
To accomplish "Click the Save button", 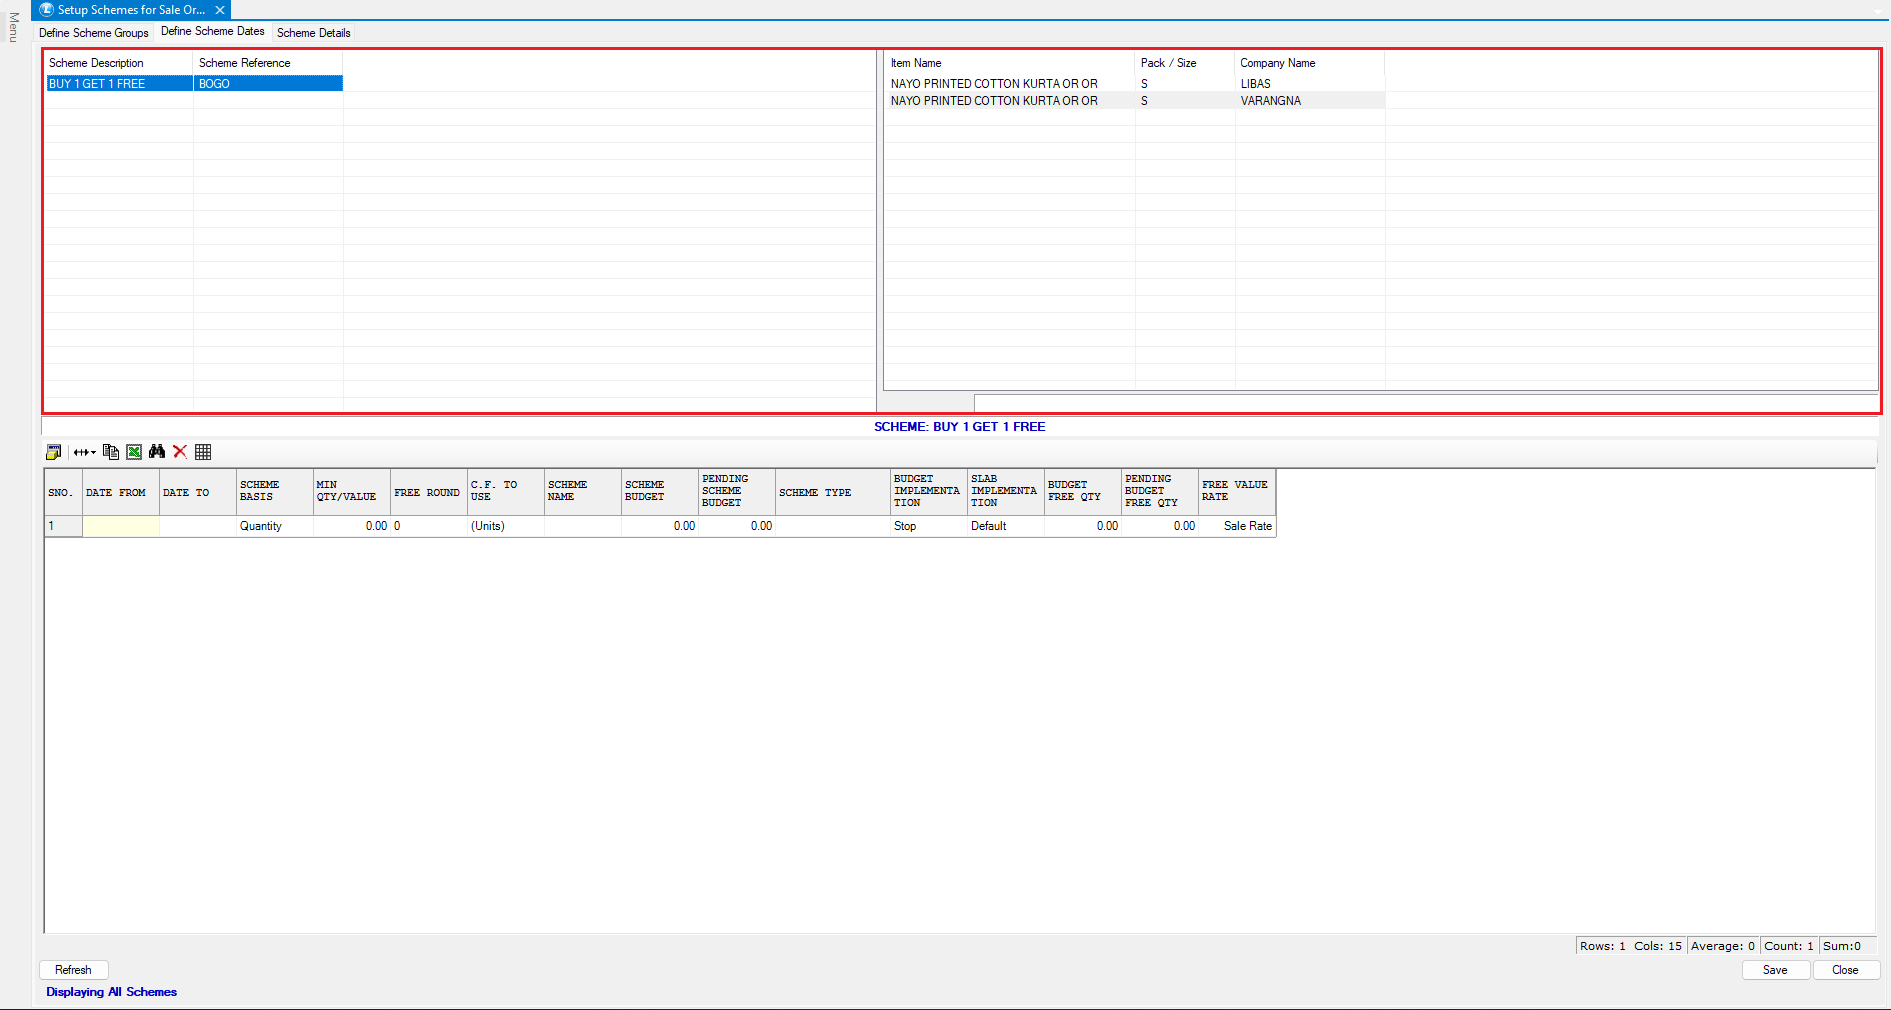I will 1775,970.
